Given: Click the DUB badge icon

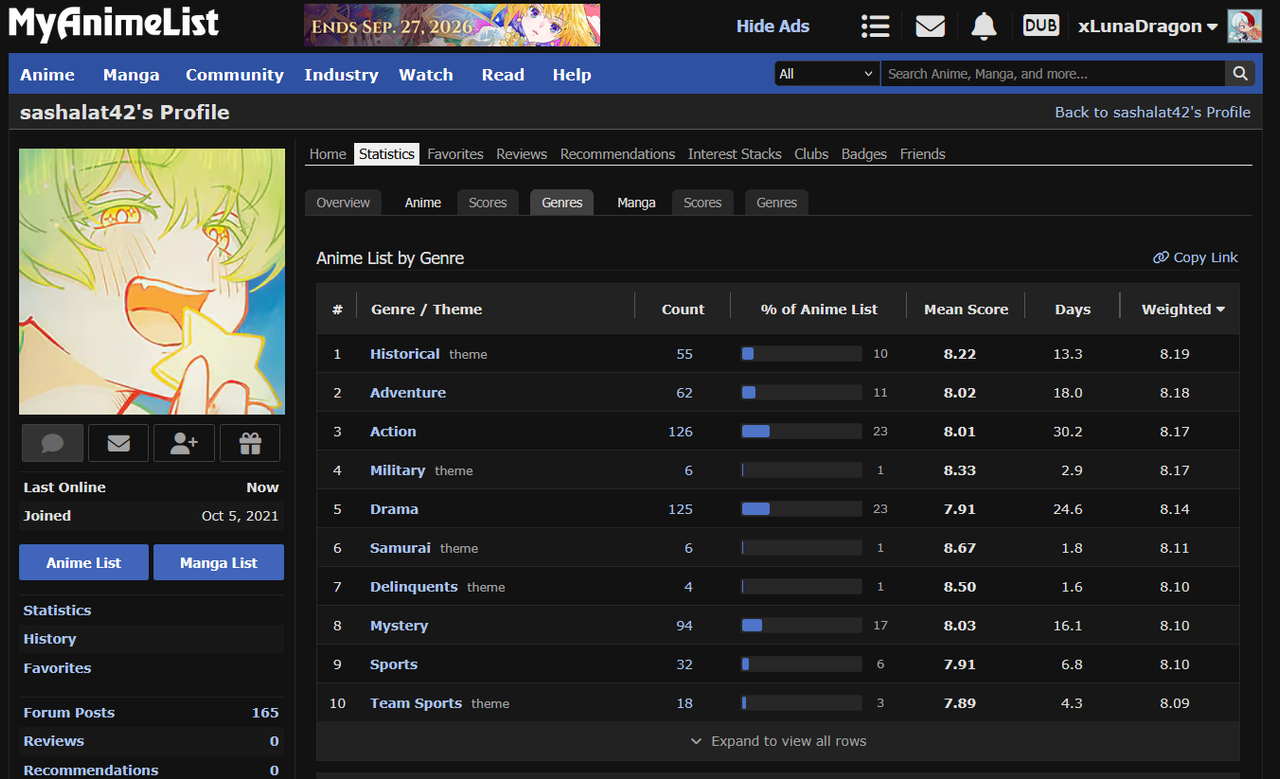Looking at the screenshot, I should coord(1041,26).
